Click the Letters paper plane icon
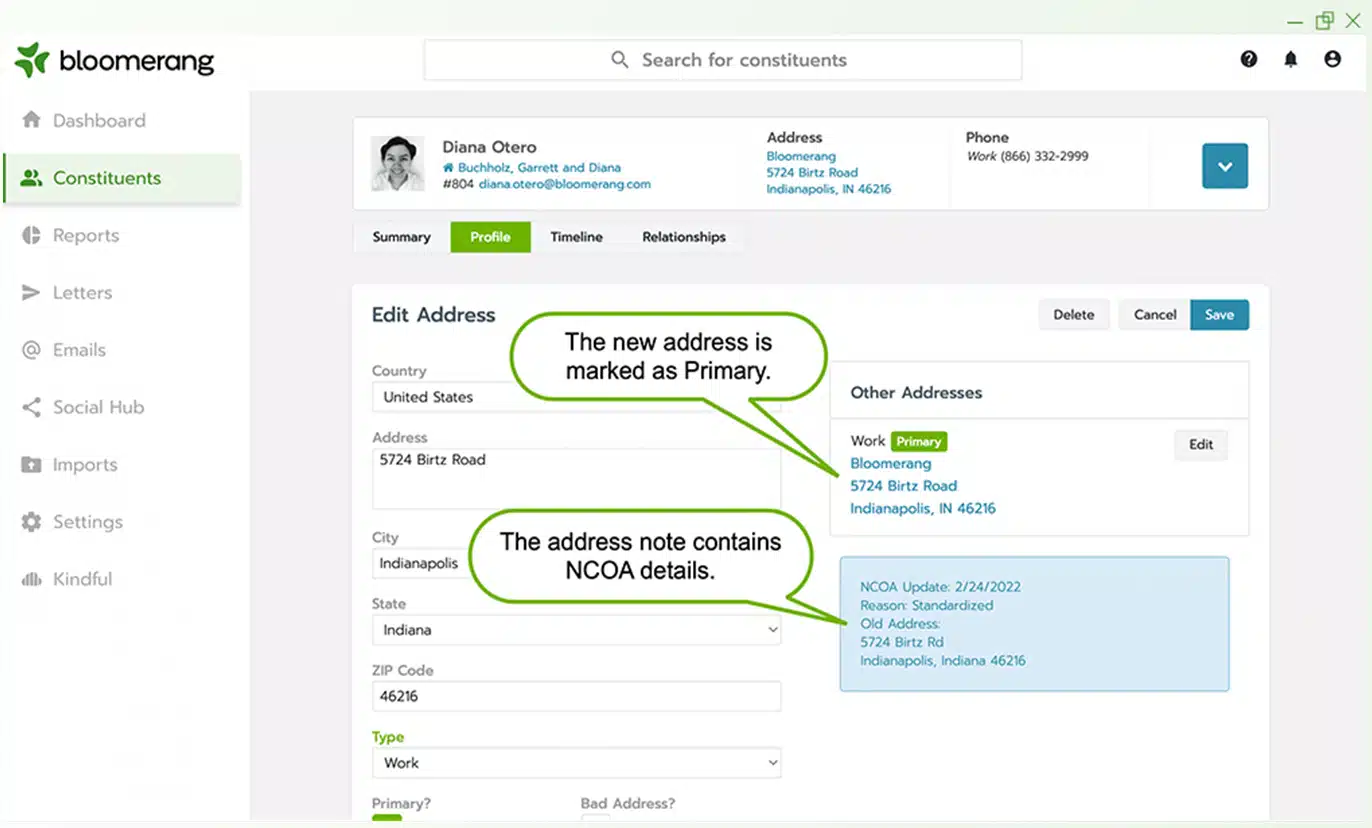This screenshot has height=828, width=1372. (32, 293)
